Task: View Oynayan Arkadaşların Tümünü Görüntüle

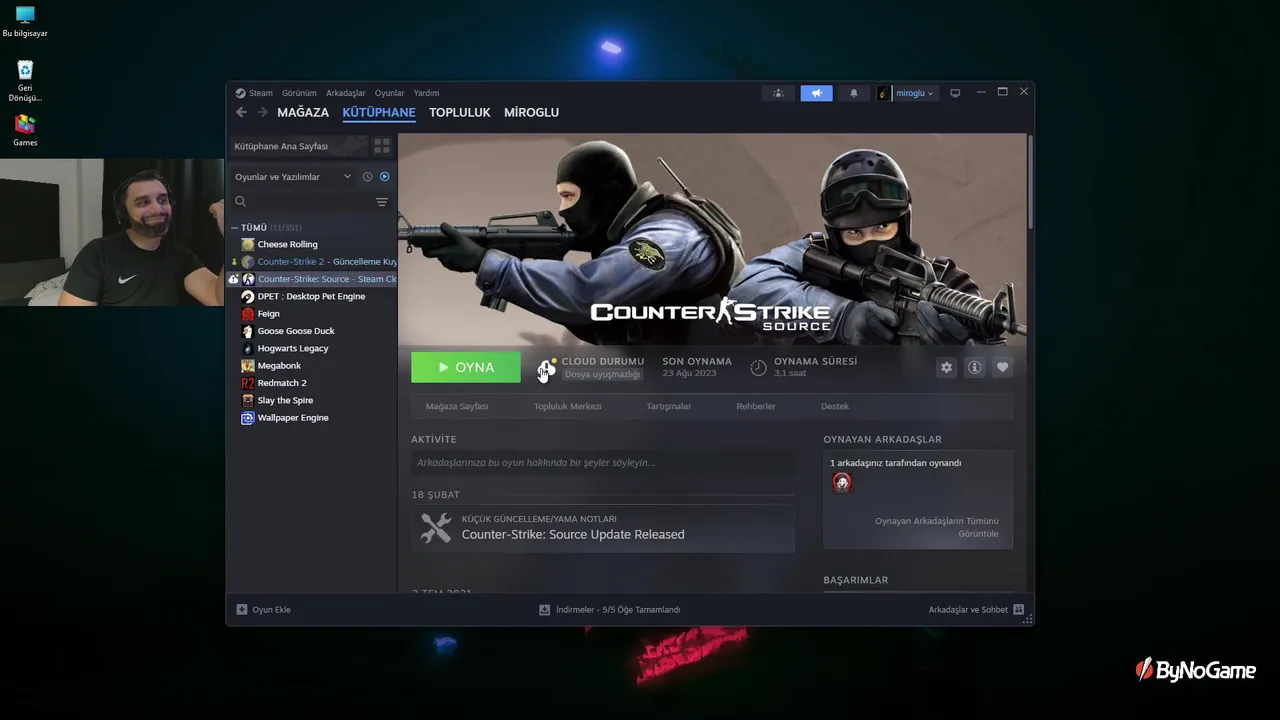Action: (936, 527)
